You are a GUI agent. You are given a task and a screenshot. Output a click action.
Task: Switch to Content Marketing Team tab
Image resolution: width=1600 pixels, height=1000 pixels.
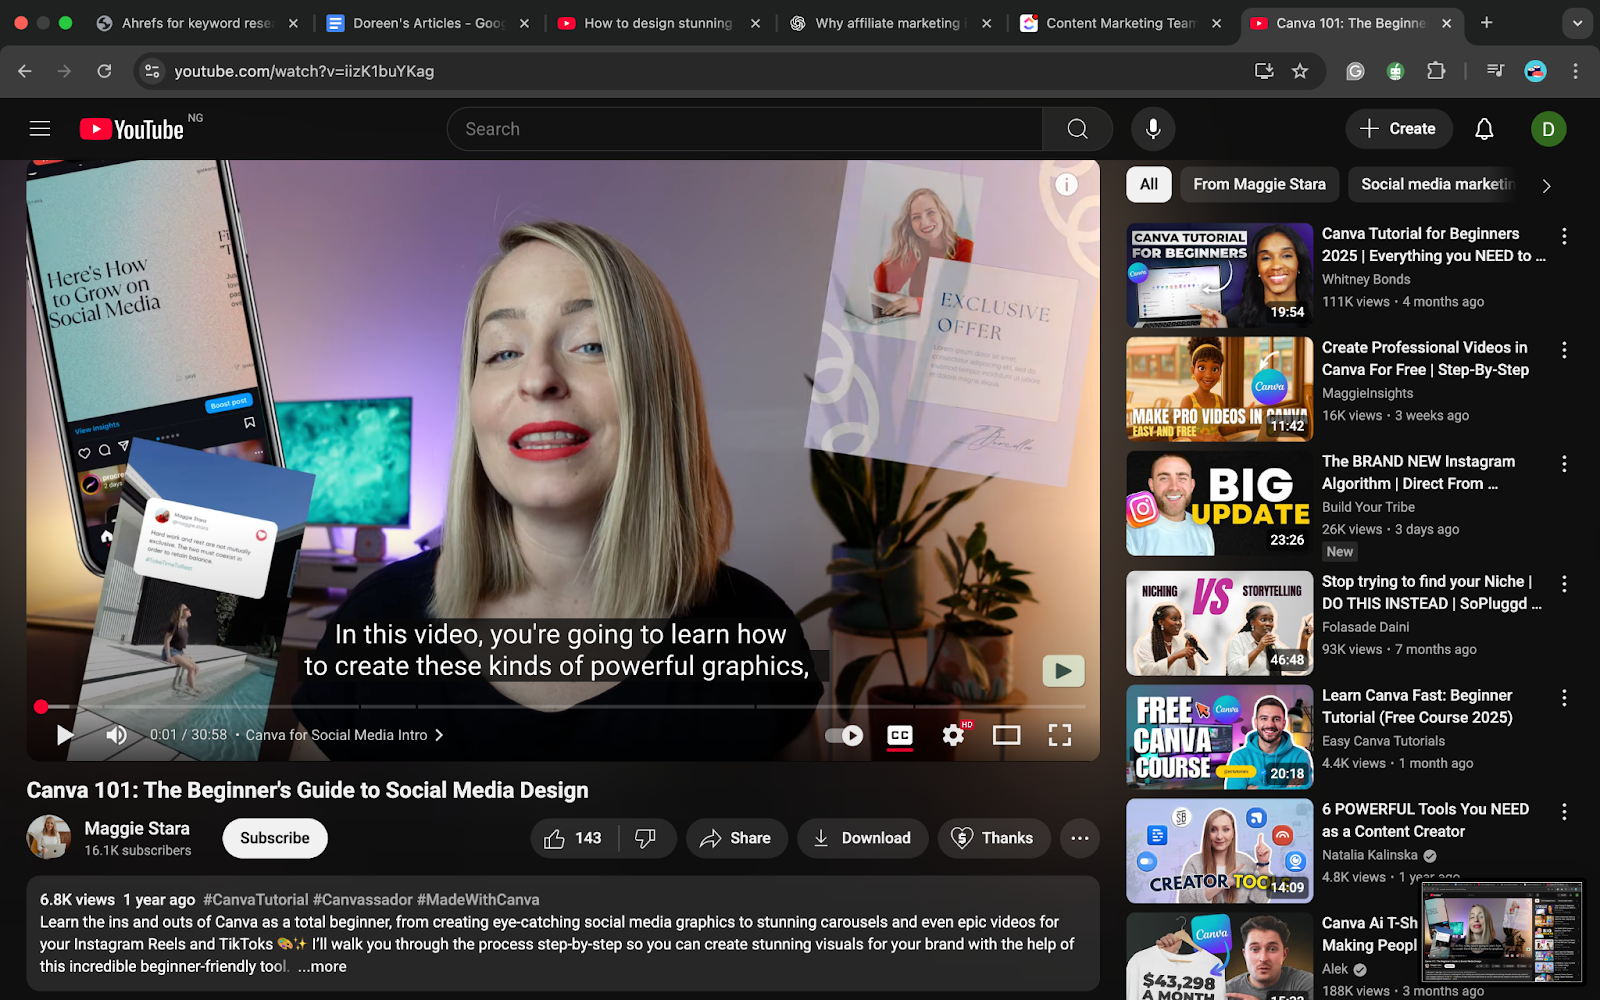click(x=1120, y=23)
